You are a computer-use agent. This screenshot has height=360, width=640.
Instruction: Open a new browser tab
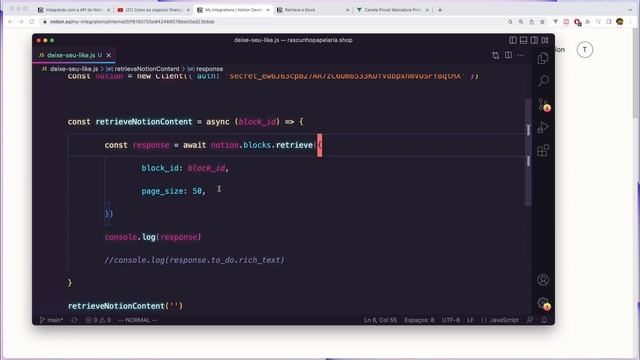pos(440,10)
